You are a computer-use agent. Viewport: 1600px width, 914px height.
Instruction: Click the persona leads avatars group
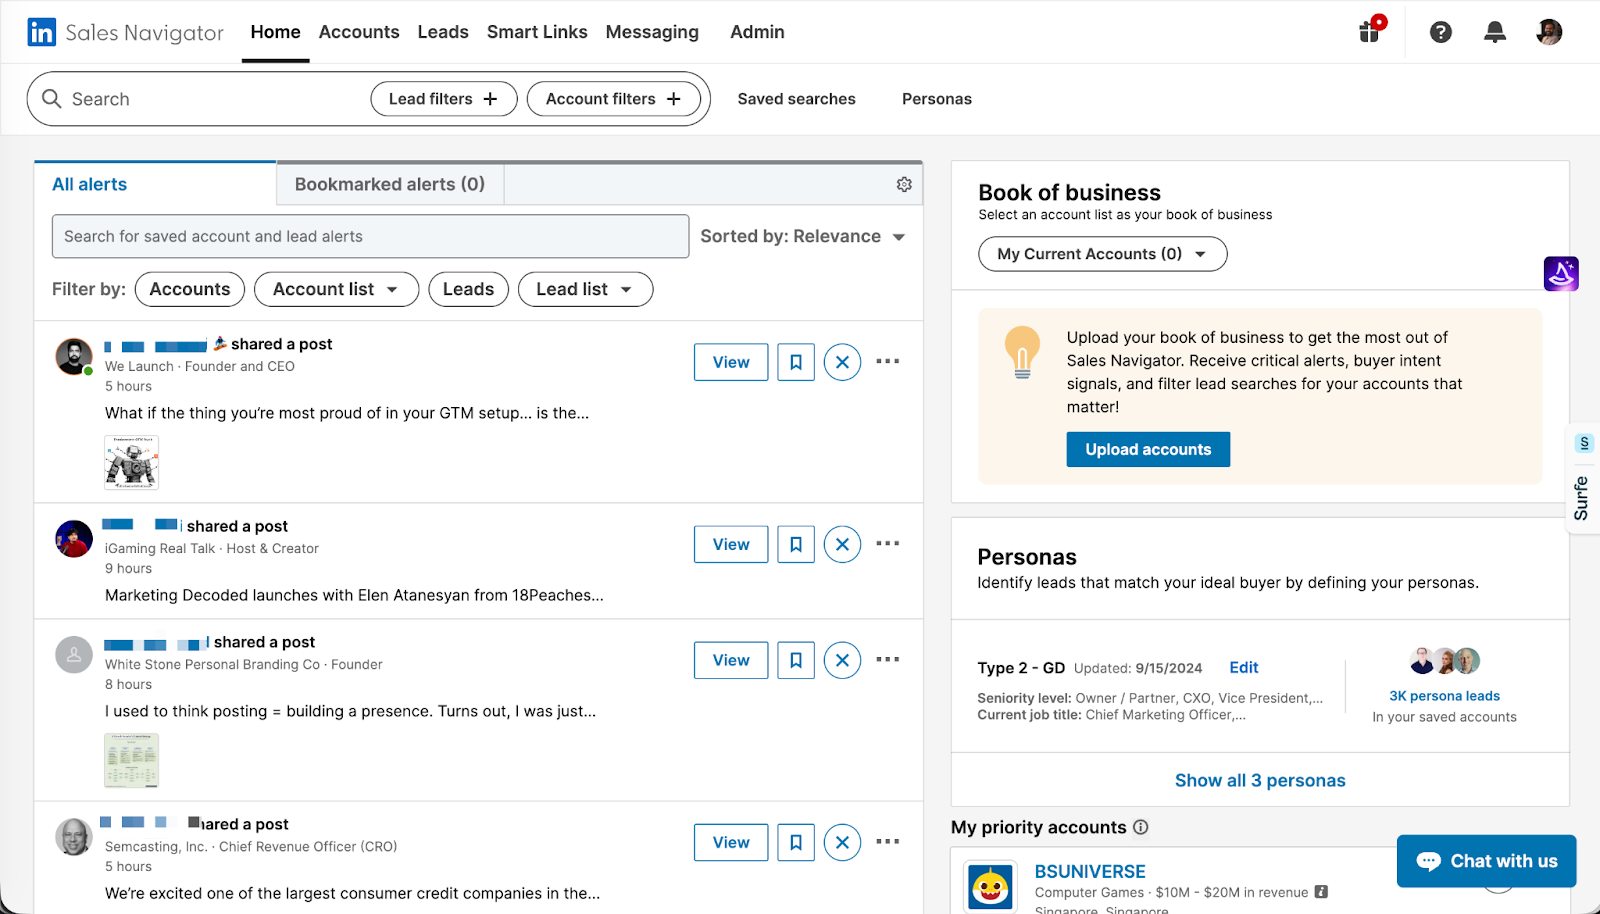click(1445, 661)
